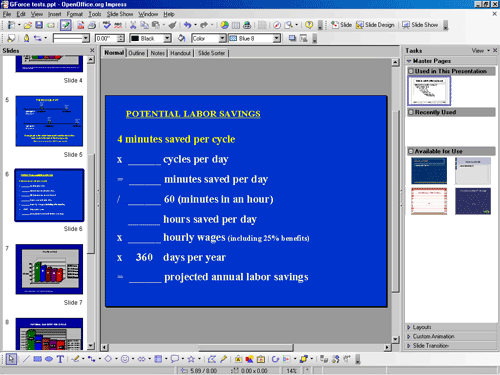Click the Slide Show toolbar button
Viewport: 500px width, 375px height.
pyautogui.click(x=420, y=25)
